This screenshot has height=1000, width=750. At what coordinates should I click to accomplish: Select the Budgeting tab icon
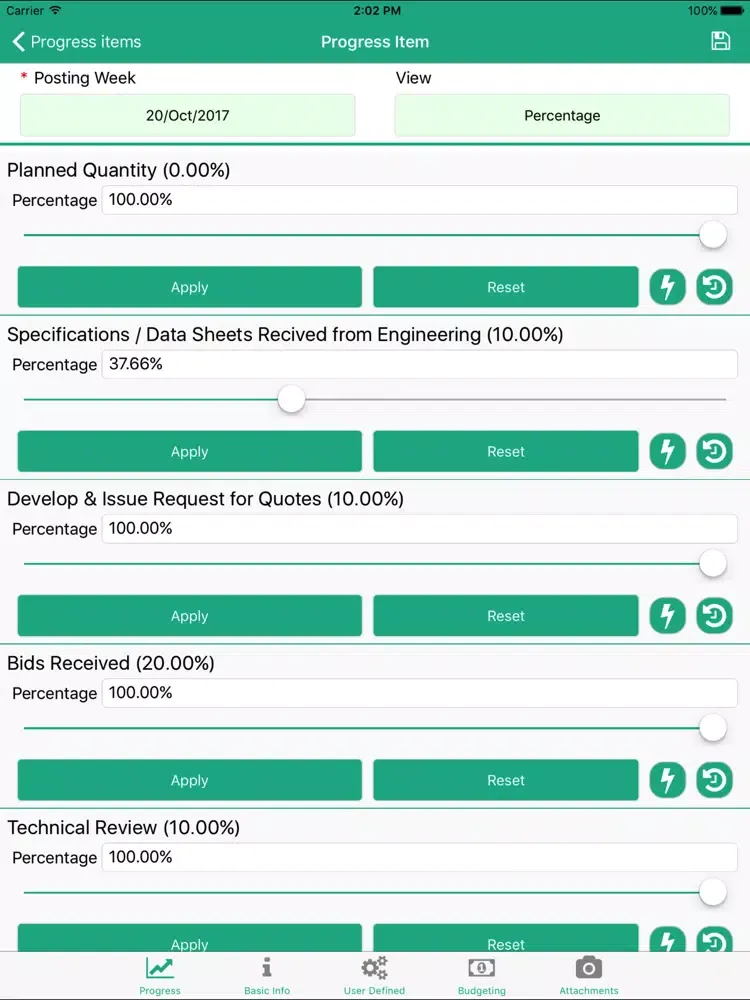coord(481,968)
